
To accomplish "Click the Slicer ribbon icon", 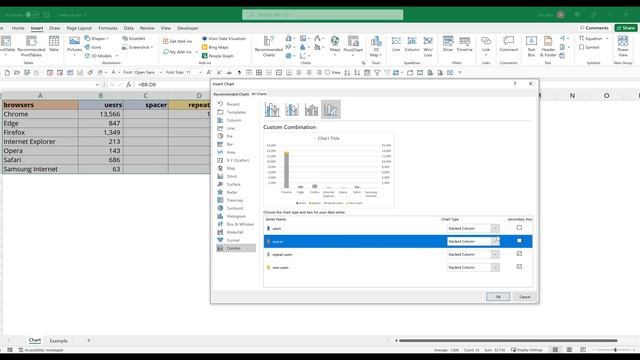I will pos(448,44).
